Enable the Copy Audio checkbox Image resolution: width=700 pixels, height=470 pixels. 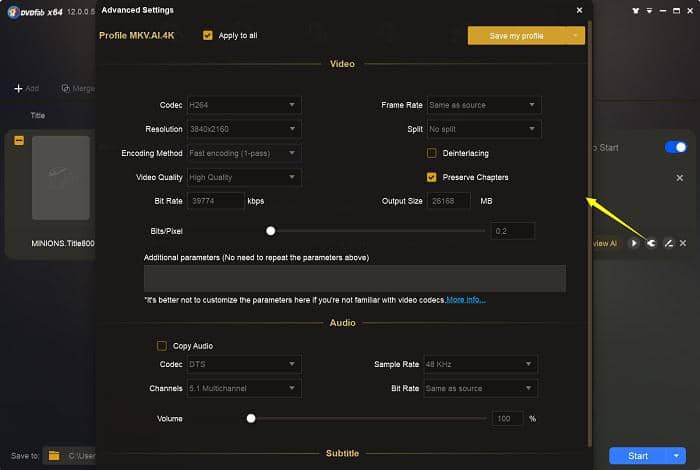point(162,346)
